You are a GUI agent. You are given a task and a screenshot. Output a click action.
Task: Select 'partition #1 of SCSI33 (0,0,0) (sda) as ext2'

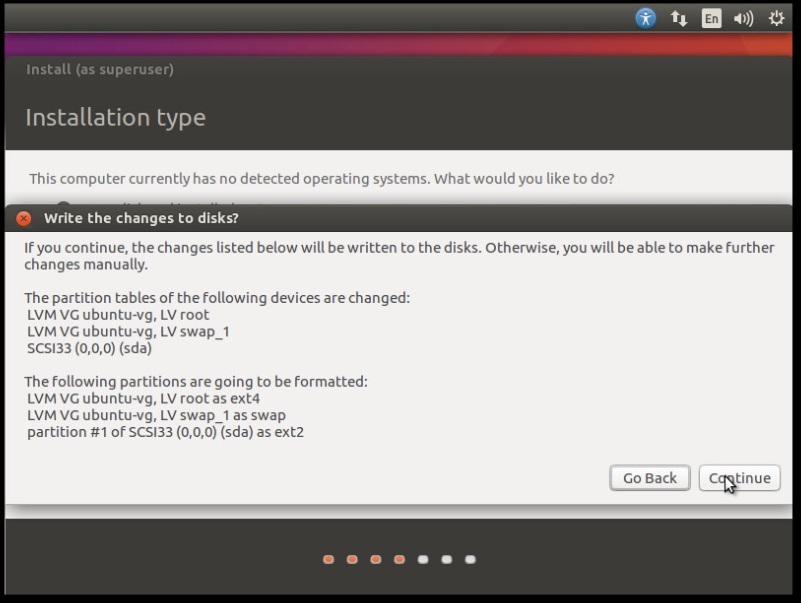166,432
